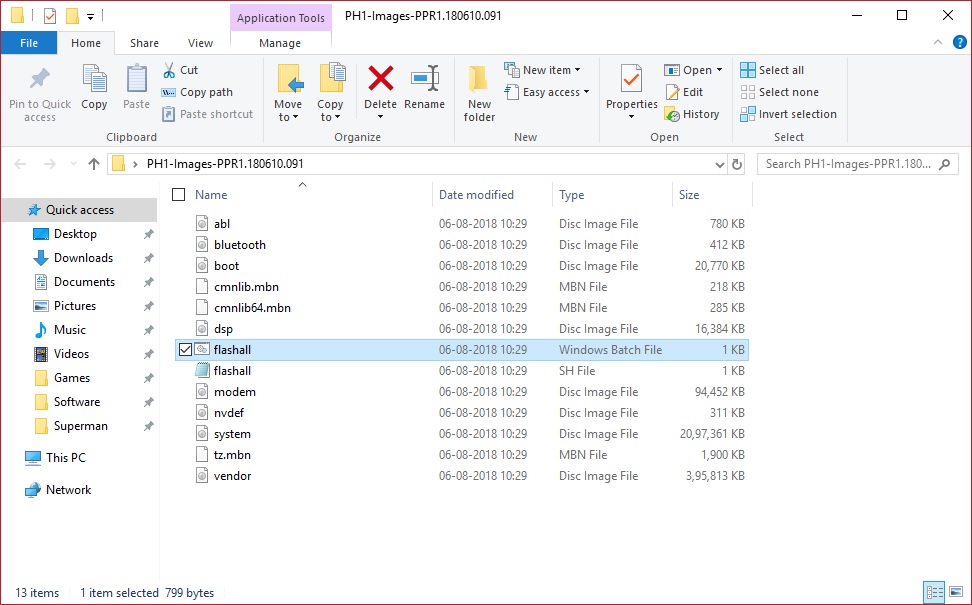The height and width of the screenshot is (605, 972).
Task: Open the recent locations dropdown arrow
Action: click(73, 164)
